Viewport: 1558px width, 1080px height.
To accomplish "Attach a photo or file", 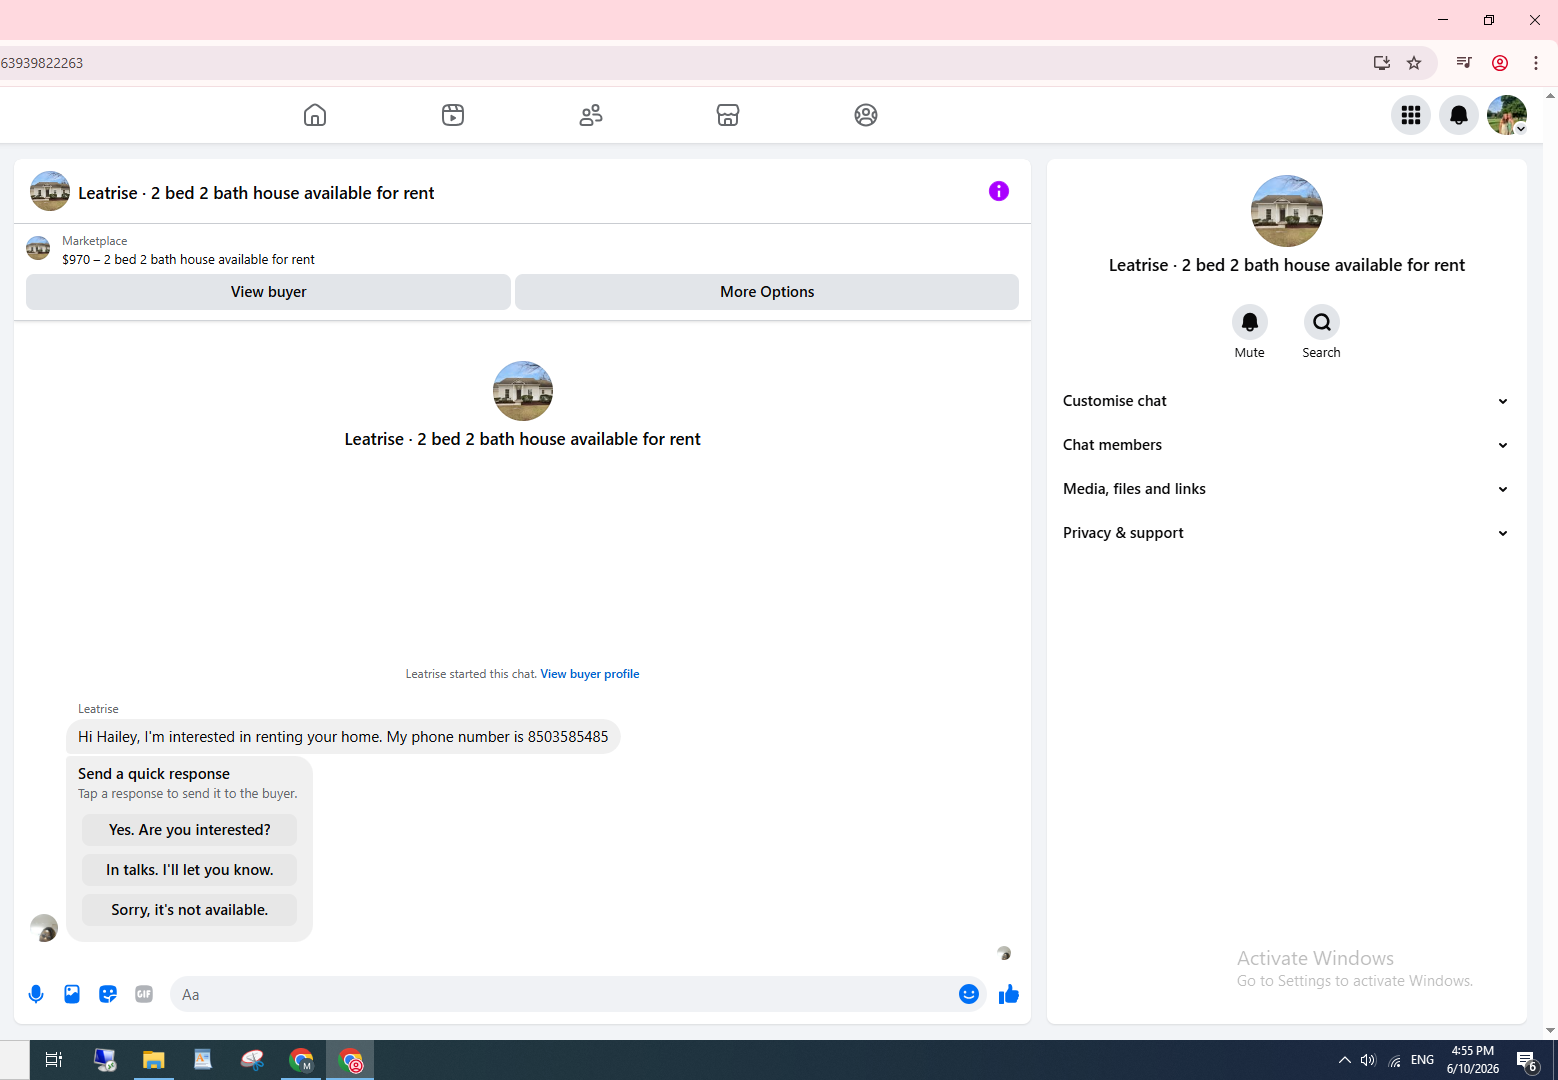I will click(72, 994).
